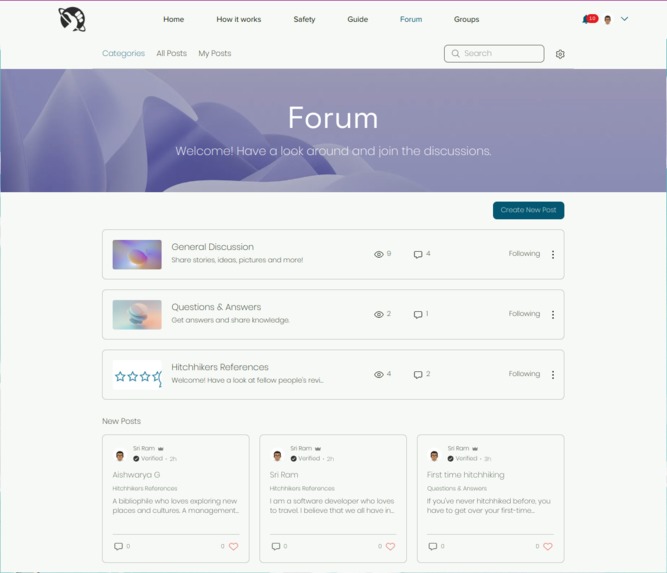Open the forum settings gear icon
The image size is (667, 573).
[x=560, y=54]
